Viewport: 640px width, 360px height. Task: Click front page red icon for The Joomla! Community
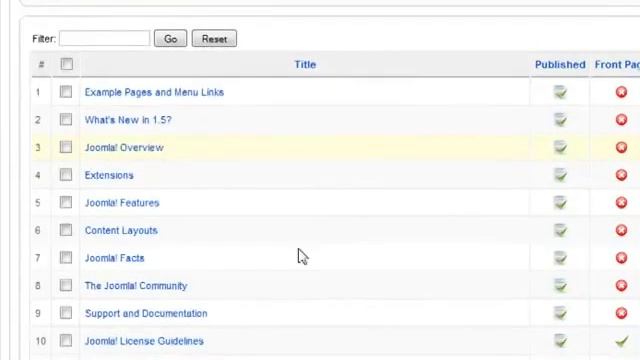(x=621, y=285)
